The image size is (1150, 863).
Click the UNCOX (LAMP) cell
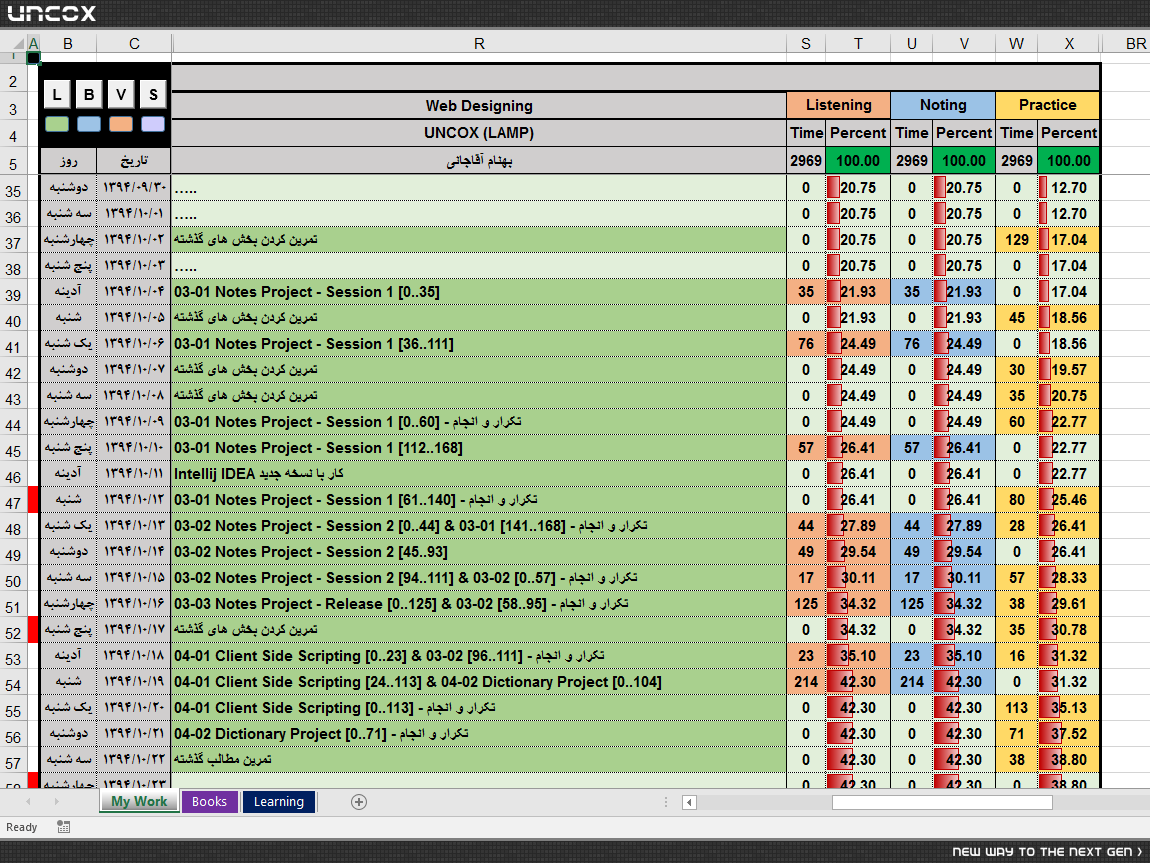pos(479,133)
